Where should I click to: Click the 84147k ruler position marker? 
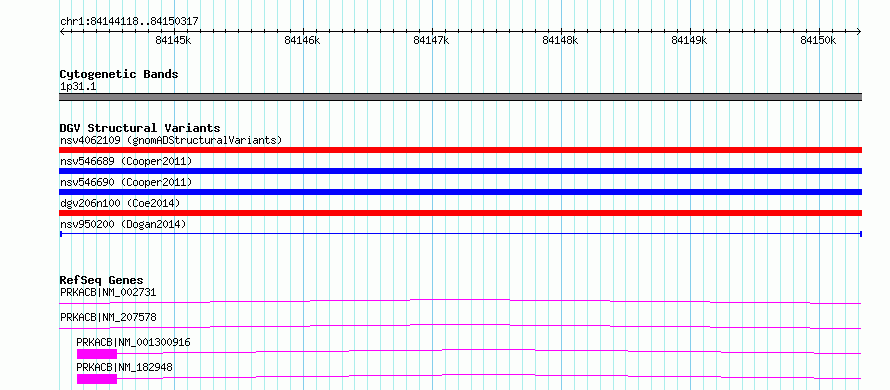coord(432,40)
